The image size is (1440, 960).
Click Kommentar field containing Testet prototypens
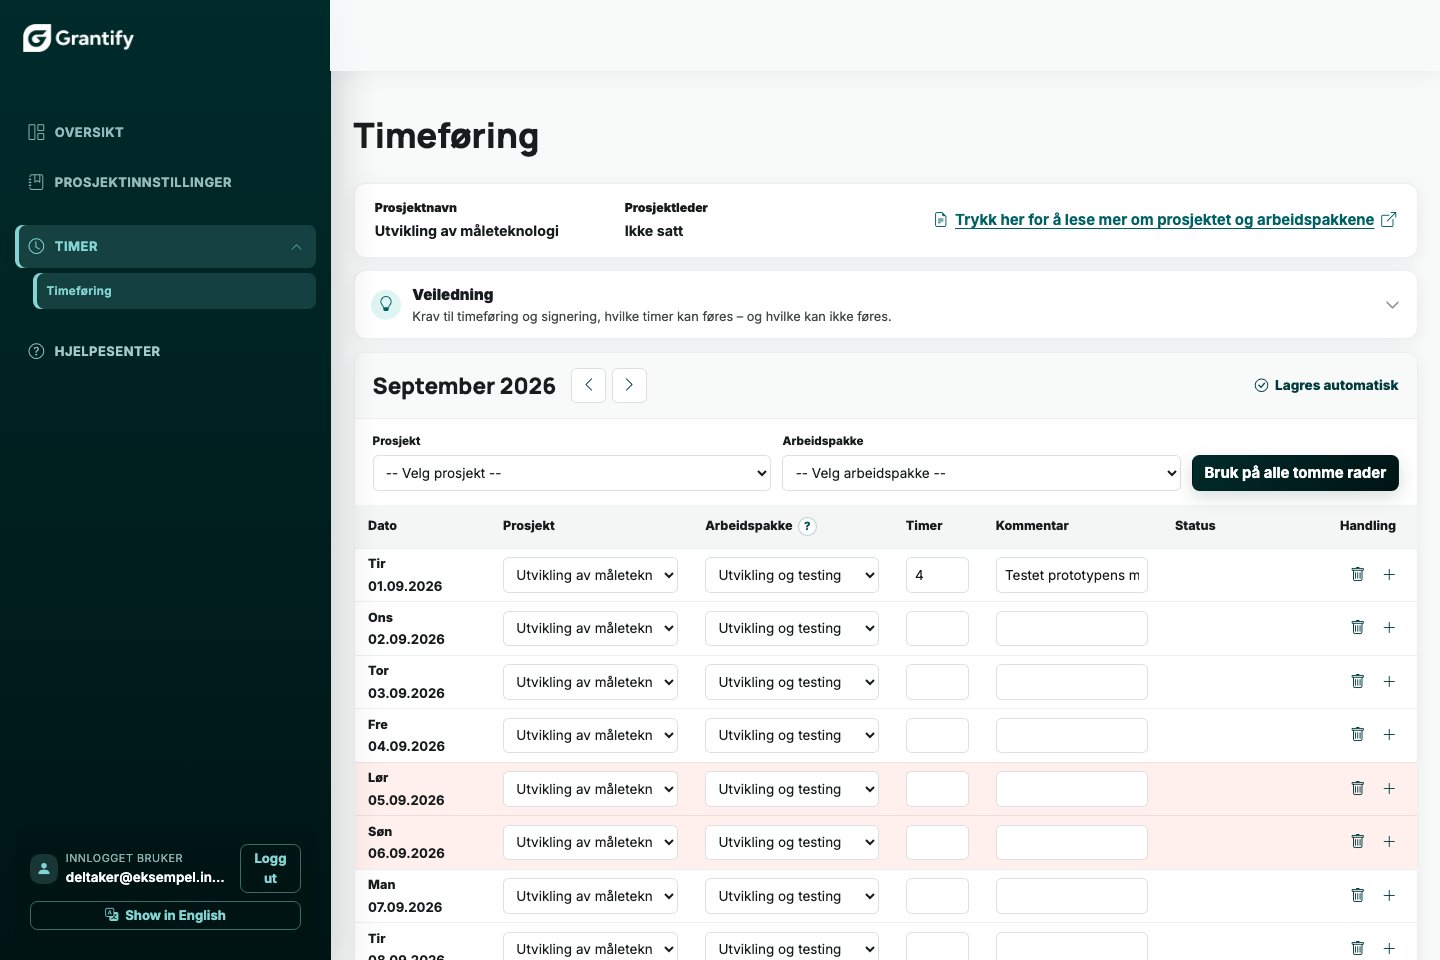[1071, 575]
